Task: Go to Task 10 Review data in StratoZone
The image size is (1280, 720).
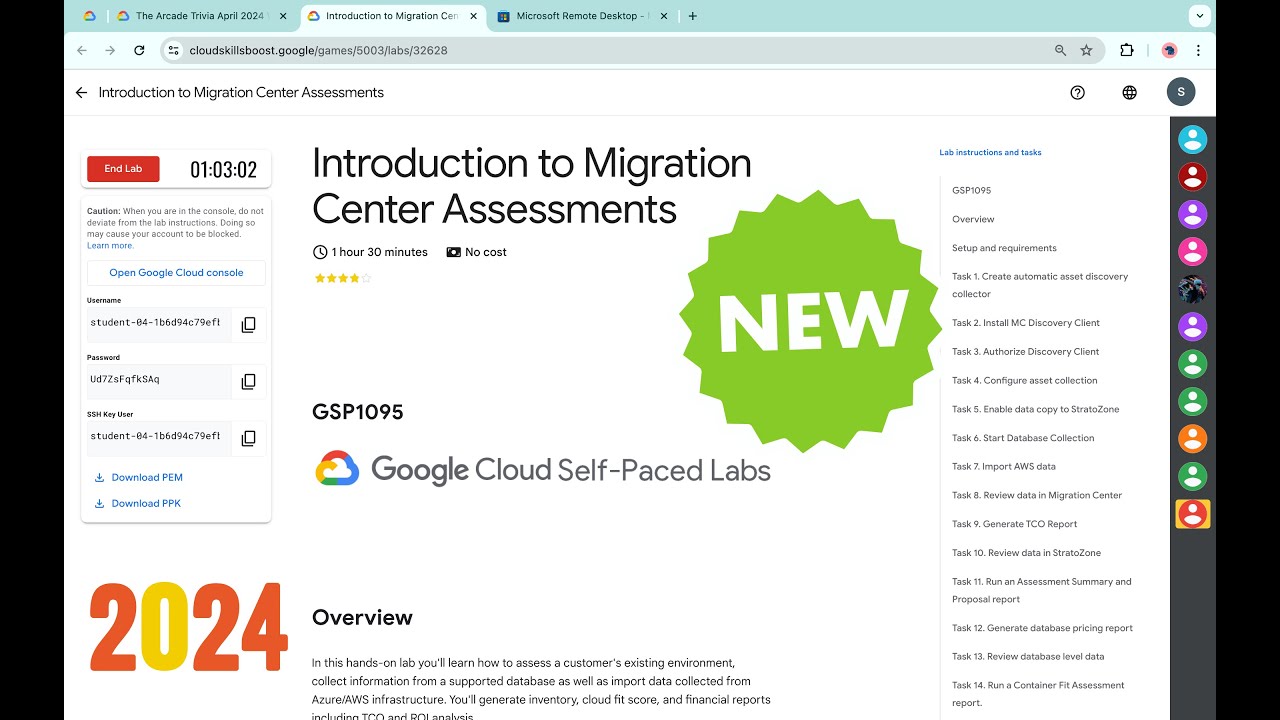Action: click(x=1026, y=553)
